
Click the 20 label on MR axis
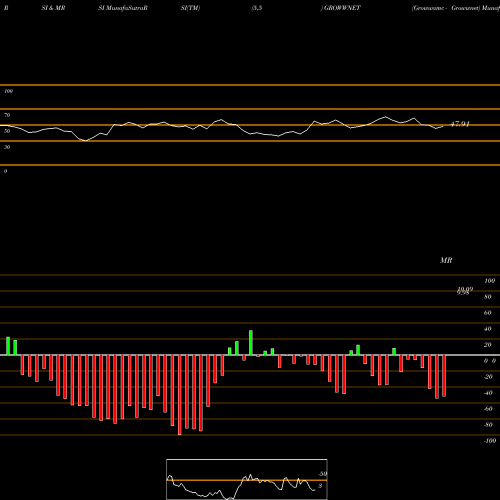click(488, 345)
